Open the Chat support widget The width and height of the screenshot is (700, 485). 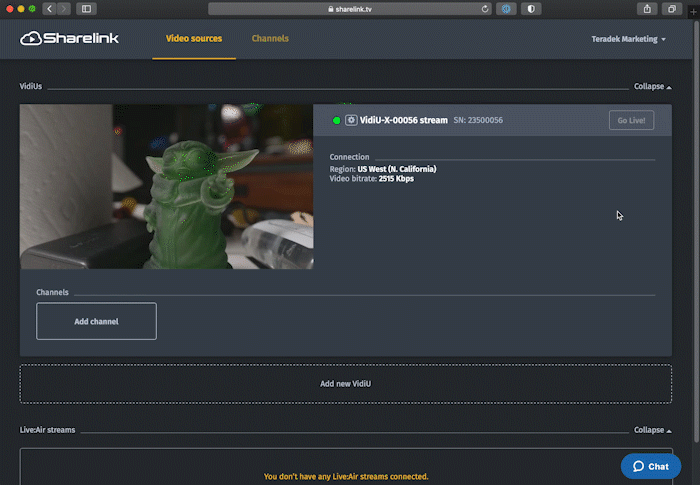(650, 466)
